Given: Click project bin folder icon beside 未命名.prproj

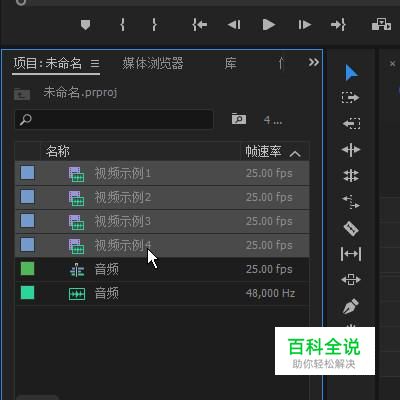Looking at the screenshot, I should click(x=22, y=94).
